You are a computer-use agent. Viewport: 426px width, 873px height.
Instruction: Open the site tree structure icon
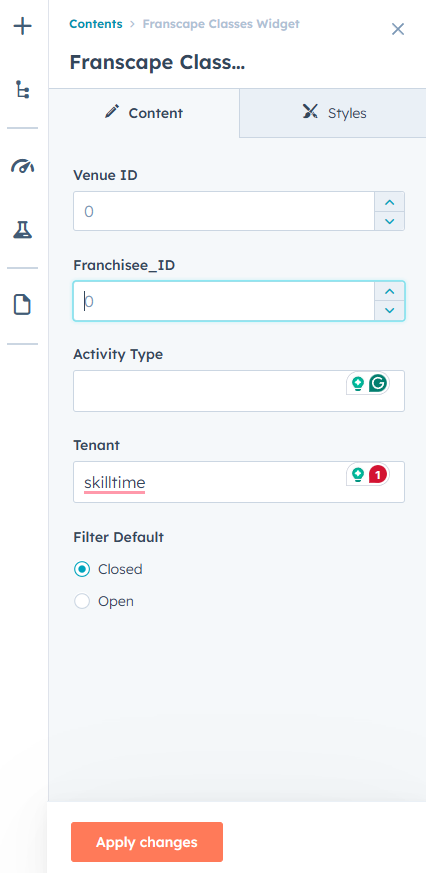point(23,90)
